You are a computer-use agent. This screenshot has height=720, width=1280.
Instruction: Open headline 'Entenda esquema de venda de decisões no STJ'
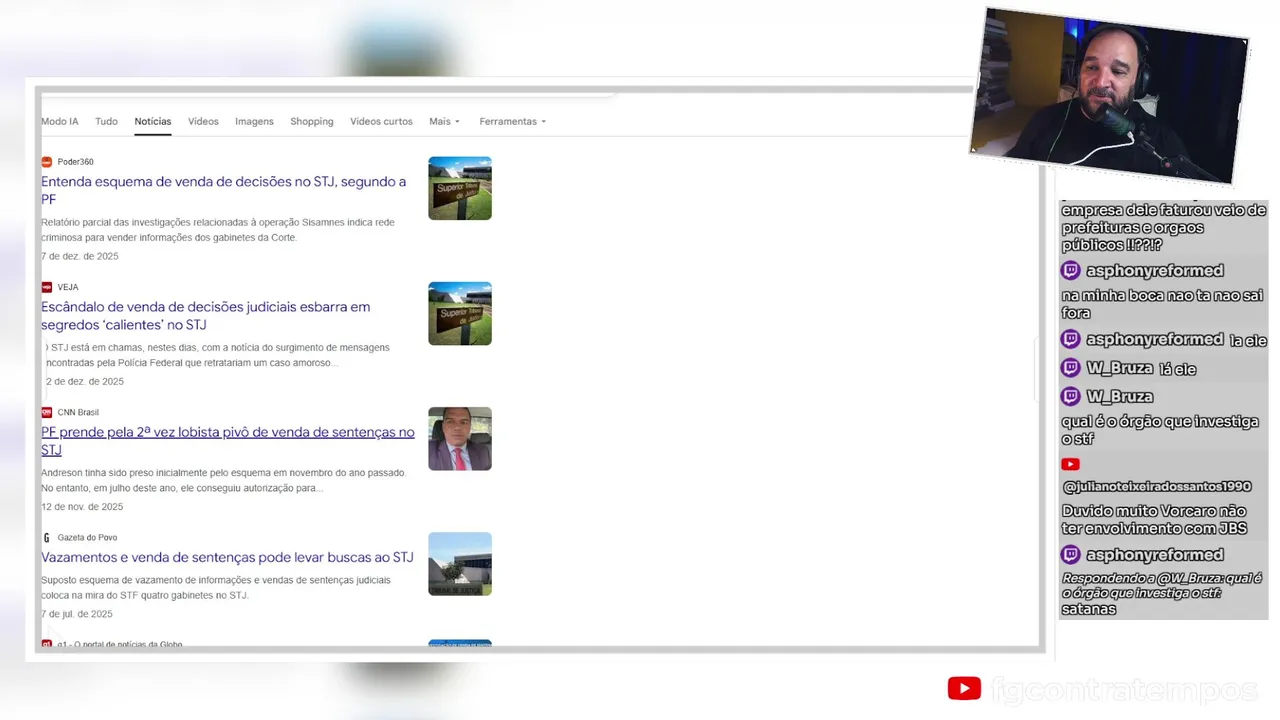(223, 190)
